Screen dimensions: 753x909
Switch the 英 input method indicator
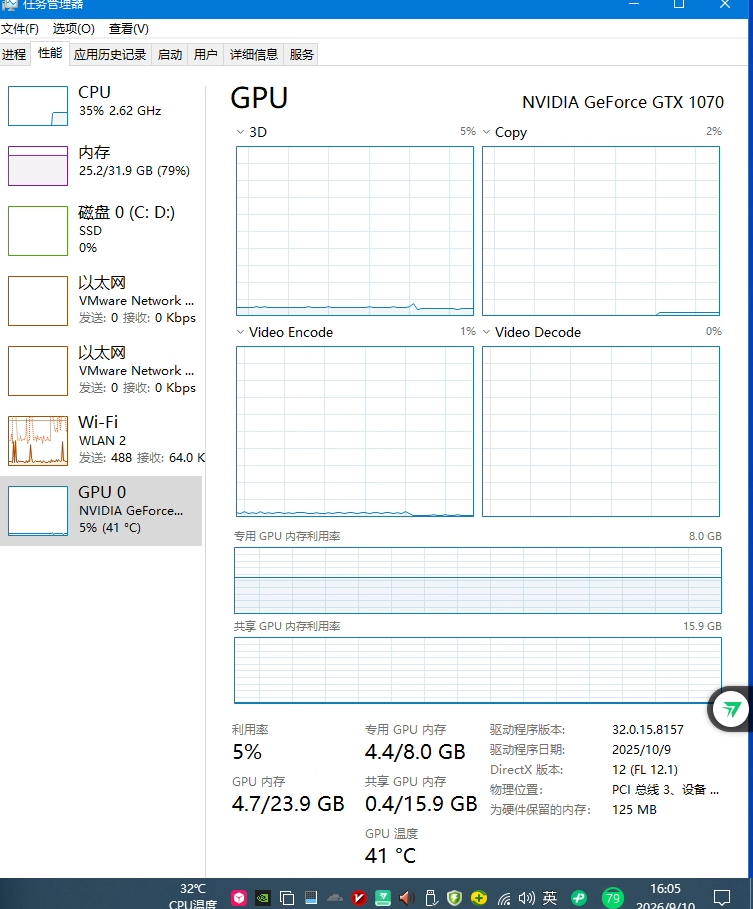[x=550, y=898]
